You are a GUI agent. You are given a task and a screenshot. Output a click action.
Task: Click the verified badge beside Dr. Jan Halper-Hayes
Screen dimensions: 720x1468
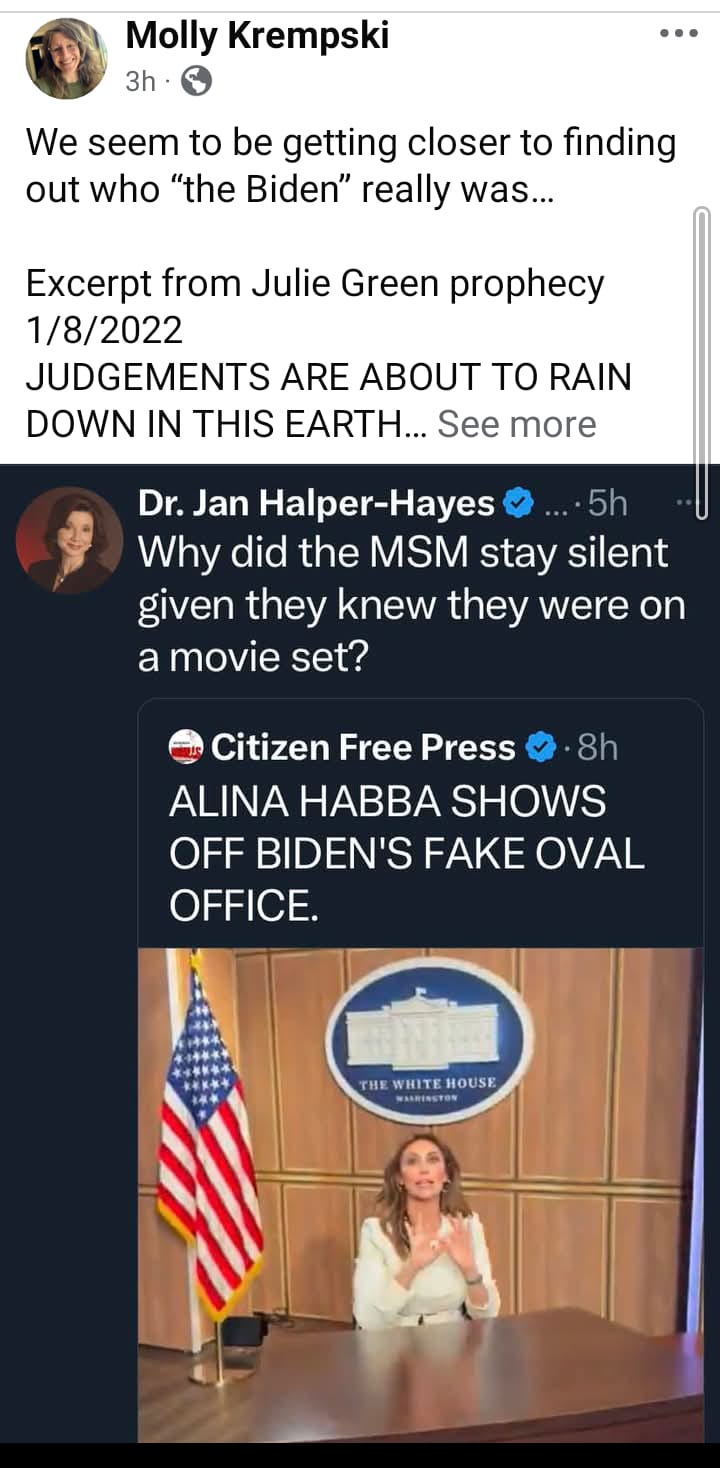point(518,505)
